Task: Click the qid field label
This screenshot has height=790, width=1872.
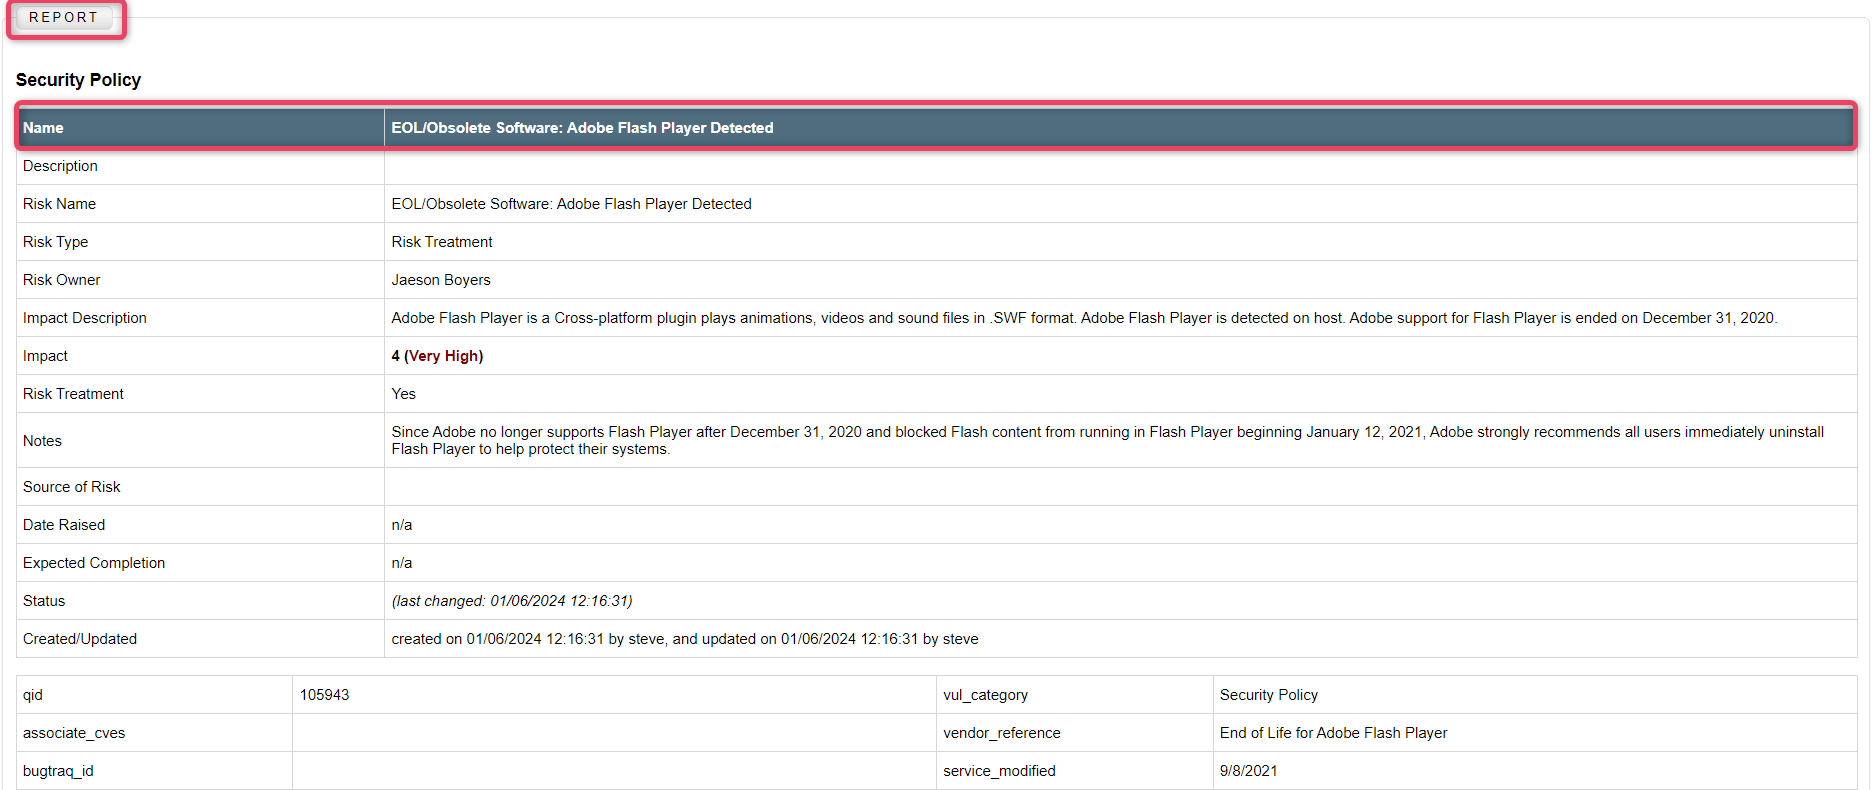Action: pos(33,695)
